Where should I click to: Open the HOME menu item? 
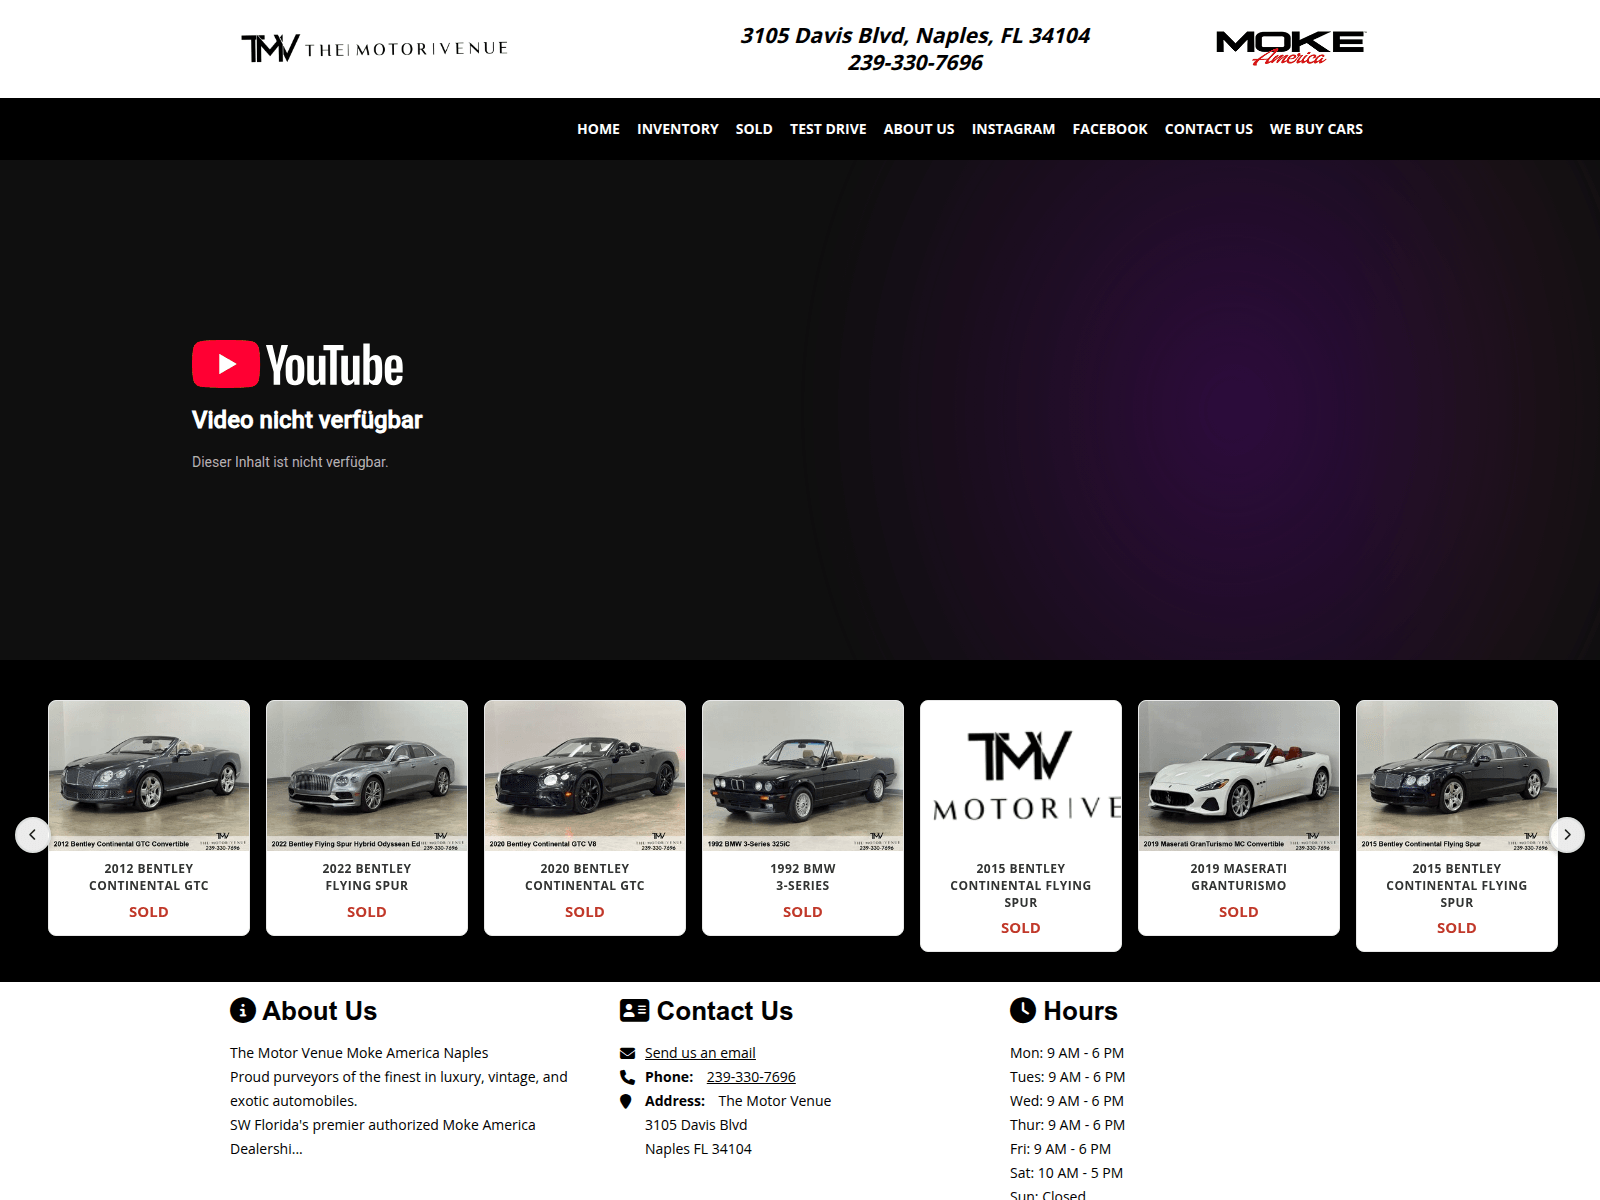pyautogui.click(x=598, y=129)
